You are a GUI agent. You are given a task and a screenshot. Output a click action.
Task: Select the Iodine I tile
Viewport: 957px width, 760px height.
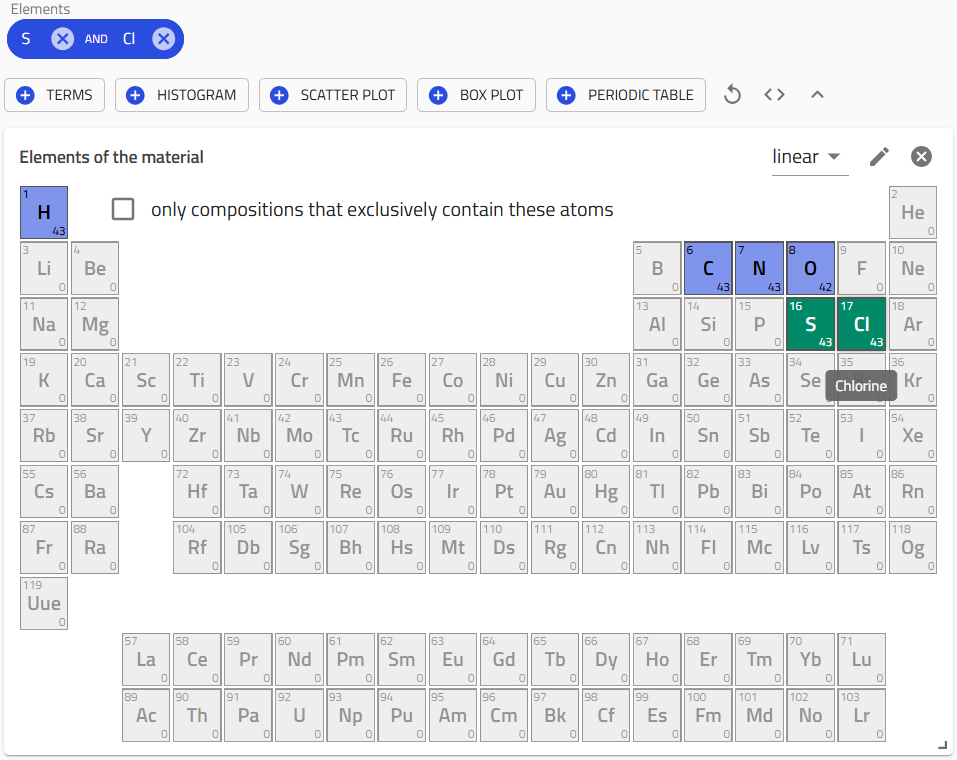click(862, 436)
